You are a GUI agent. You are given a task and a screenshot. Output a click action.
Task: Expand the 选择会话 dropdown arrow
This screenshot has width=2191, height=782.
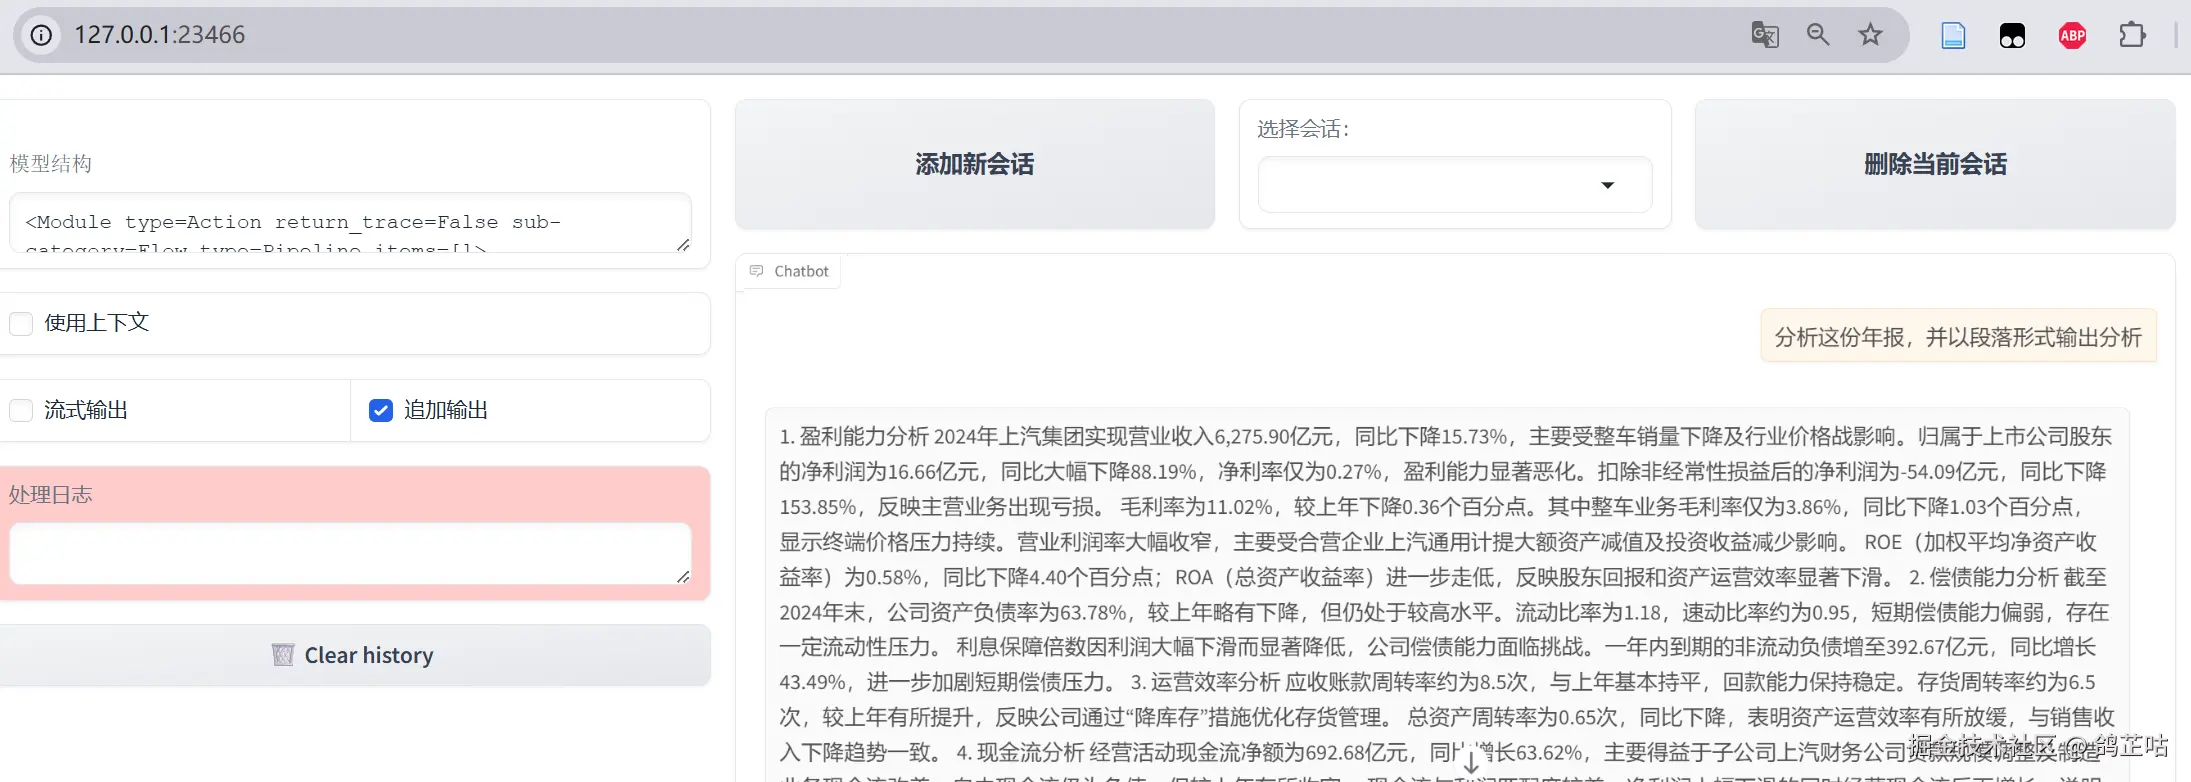click(1608, 185)
